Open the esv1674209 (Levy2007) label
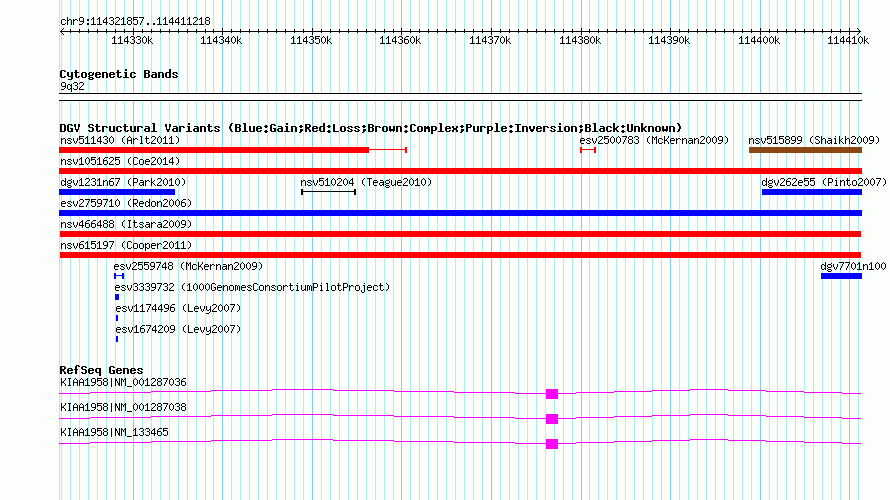 [178, 329]
